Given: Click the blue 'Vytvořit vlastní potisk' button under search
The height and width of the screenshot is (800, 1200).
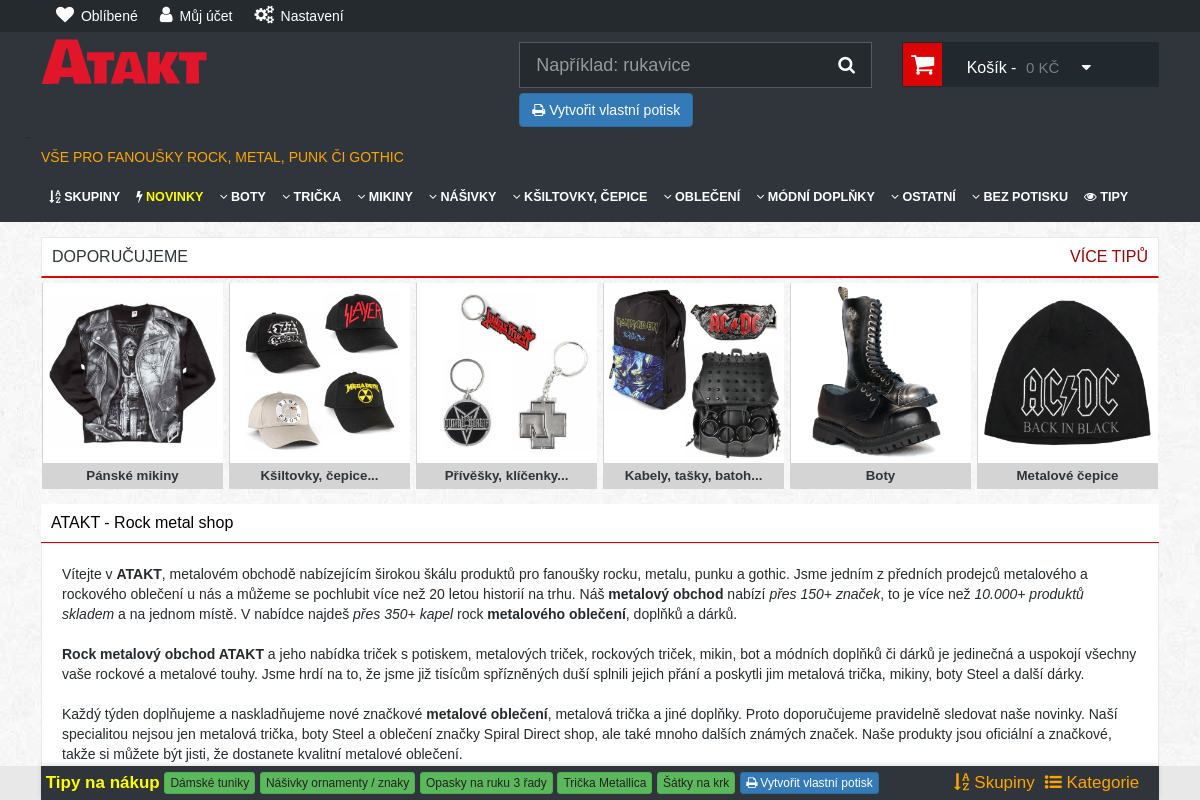Looking at the screenshot, I should 606,110.
